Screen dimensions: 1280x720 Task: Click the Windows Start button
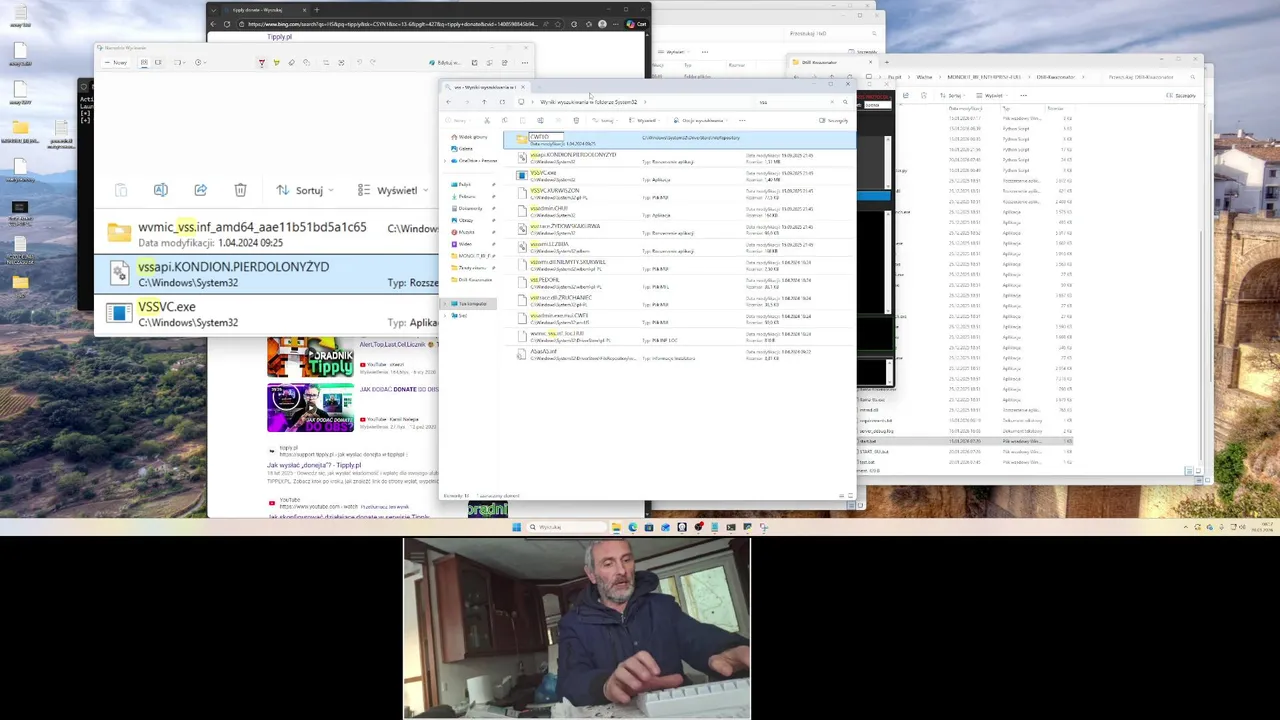coord(516,527)
